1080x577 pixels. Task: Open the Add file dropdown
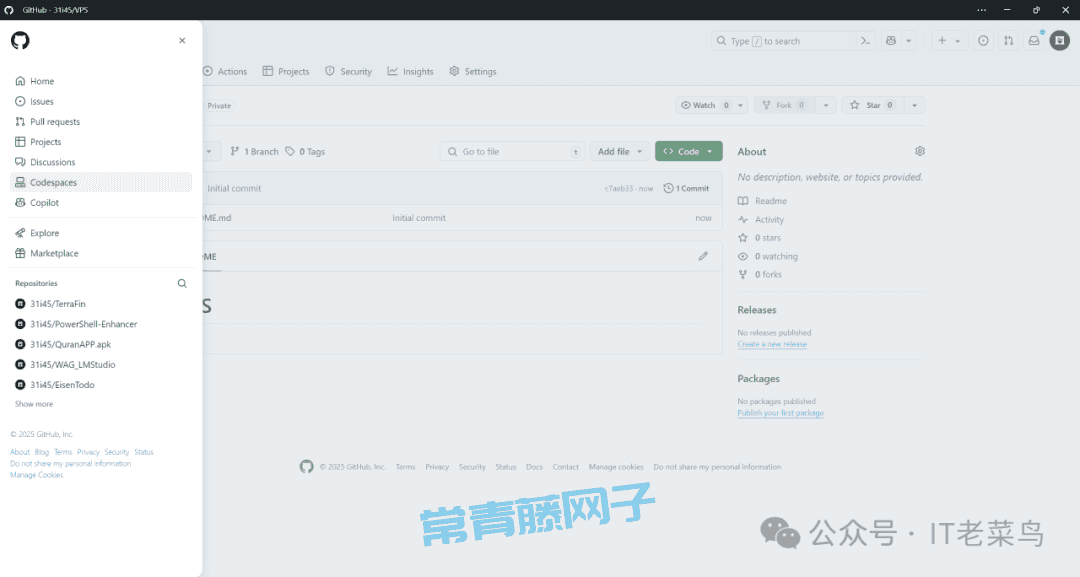click(620, 151)
